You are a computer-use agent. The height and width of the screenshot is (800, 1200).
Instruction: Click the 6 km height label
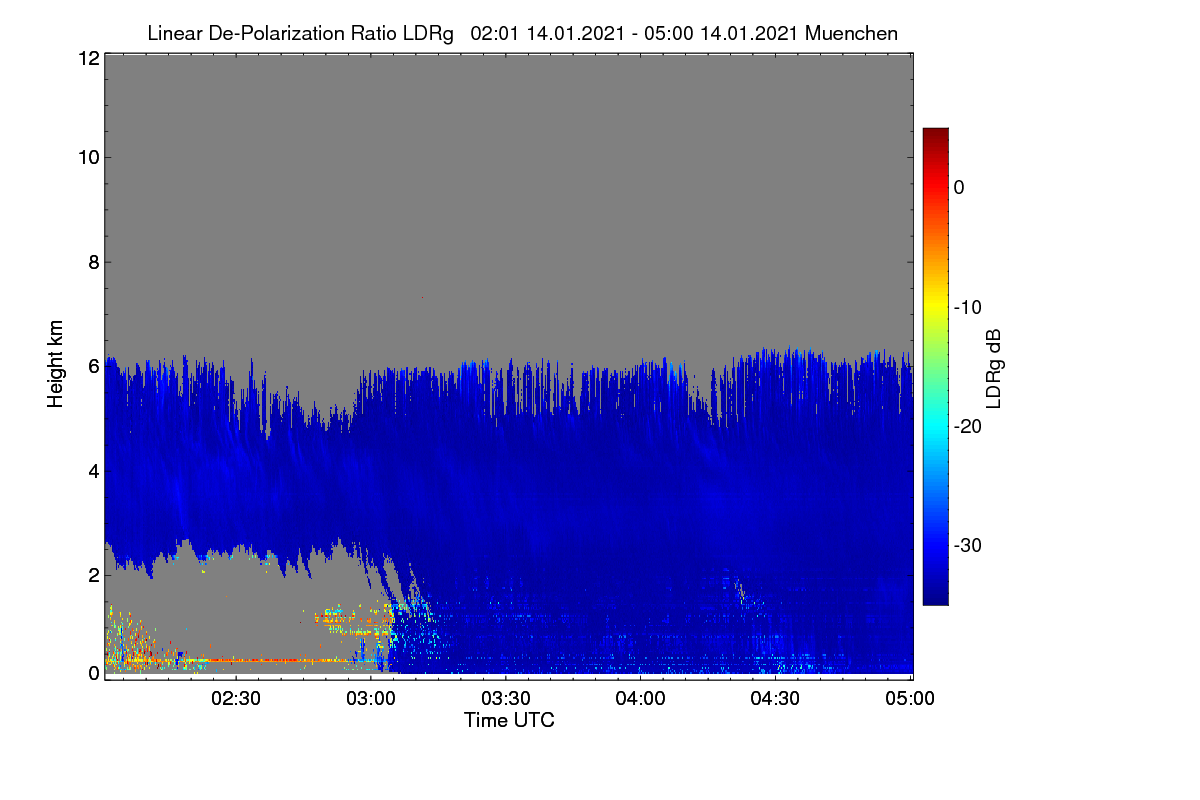tap(92, 366)
